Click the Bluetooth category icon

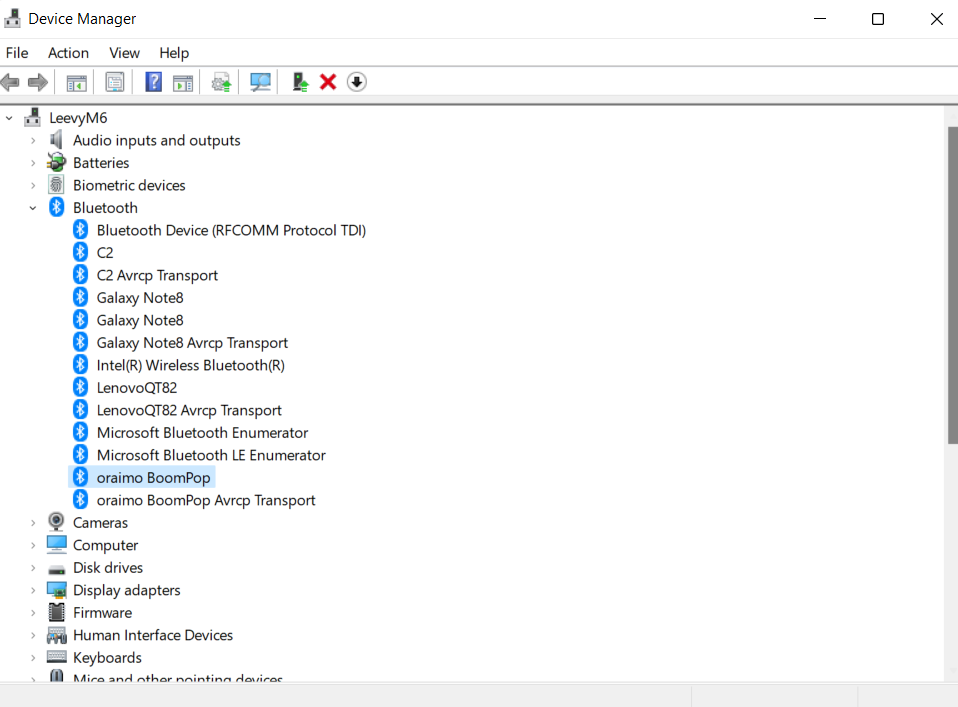click(x=57, y=207)
